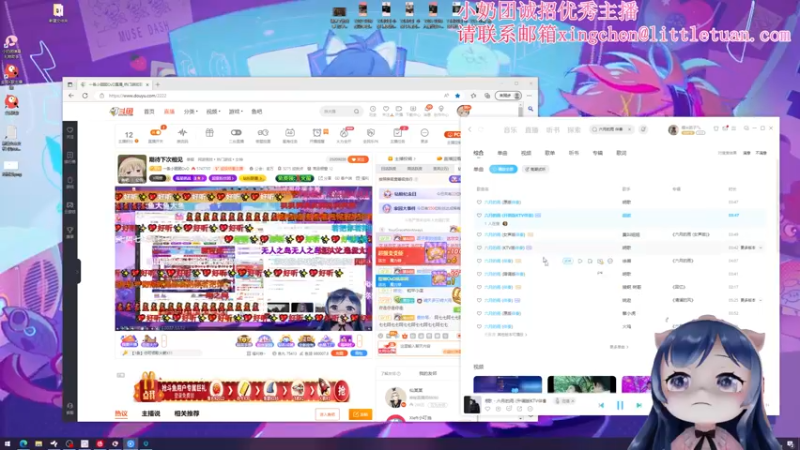Go back in the music player window
Viewport: 800px width, 450px height.
coord(470,130)
